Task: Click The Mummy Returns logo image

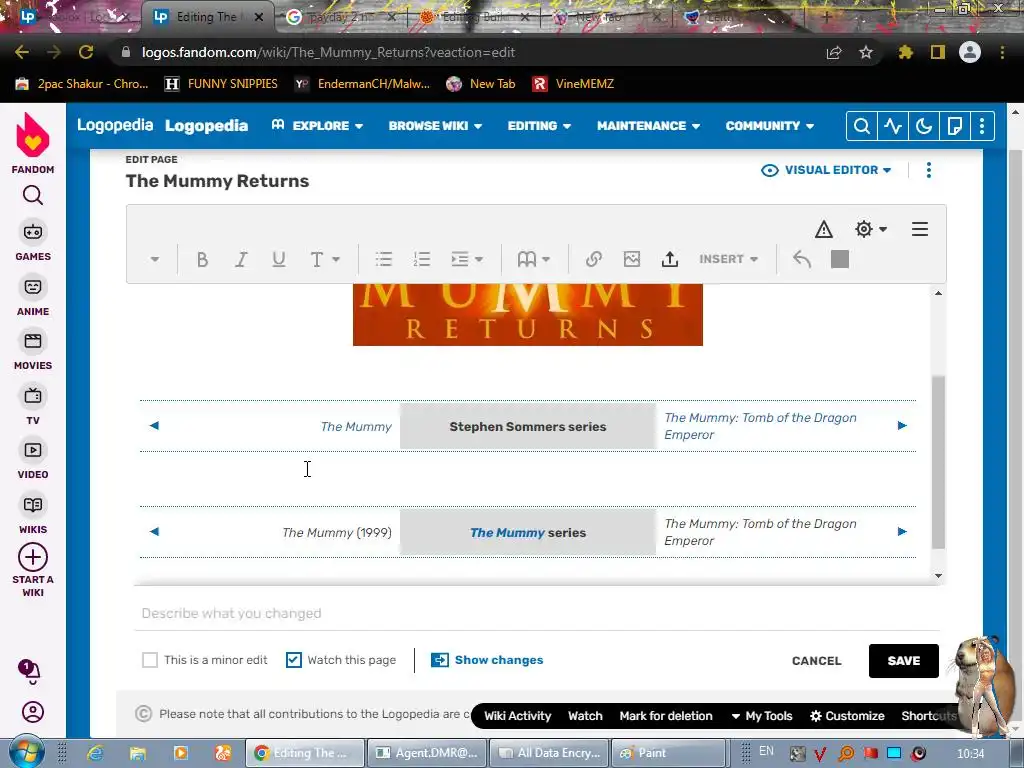Action: (528, 315)
